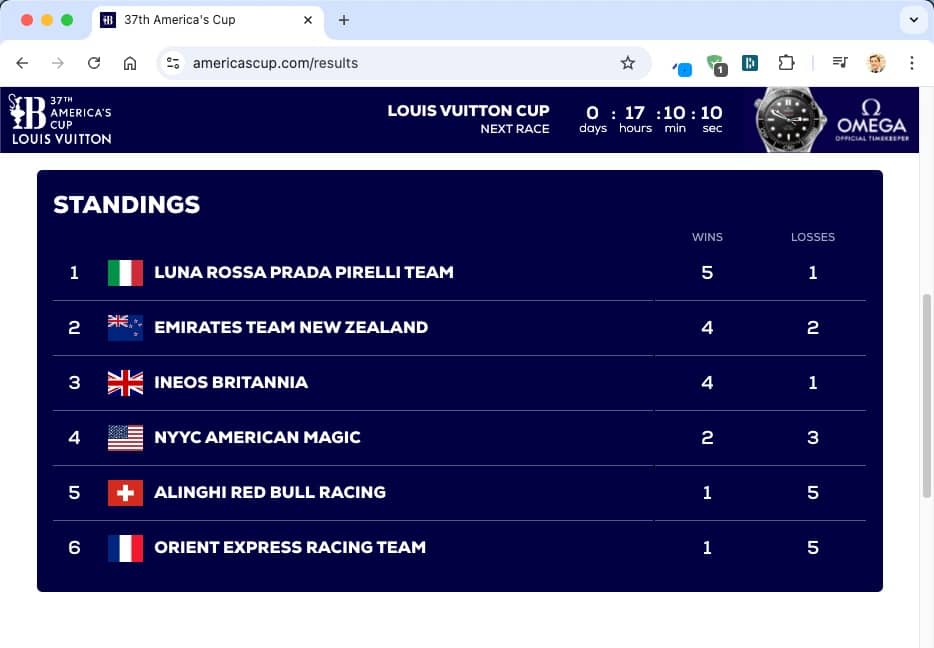Screen dimensions: 934x648
Task: Reload the results page
Action: tap(94, 63)
